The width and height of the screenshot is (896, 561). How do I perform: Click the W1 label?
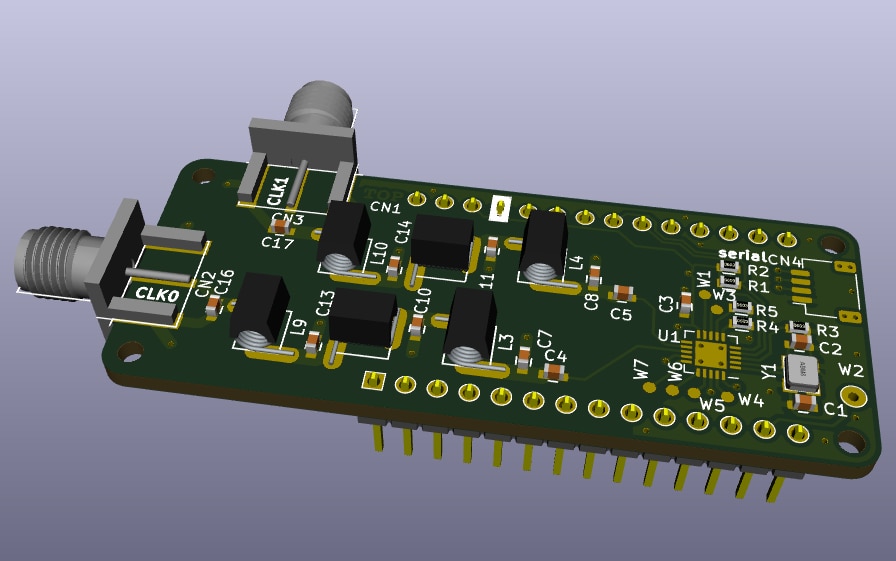point(705,279)
